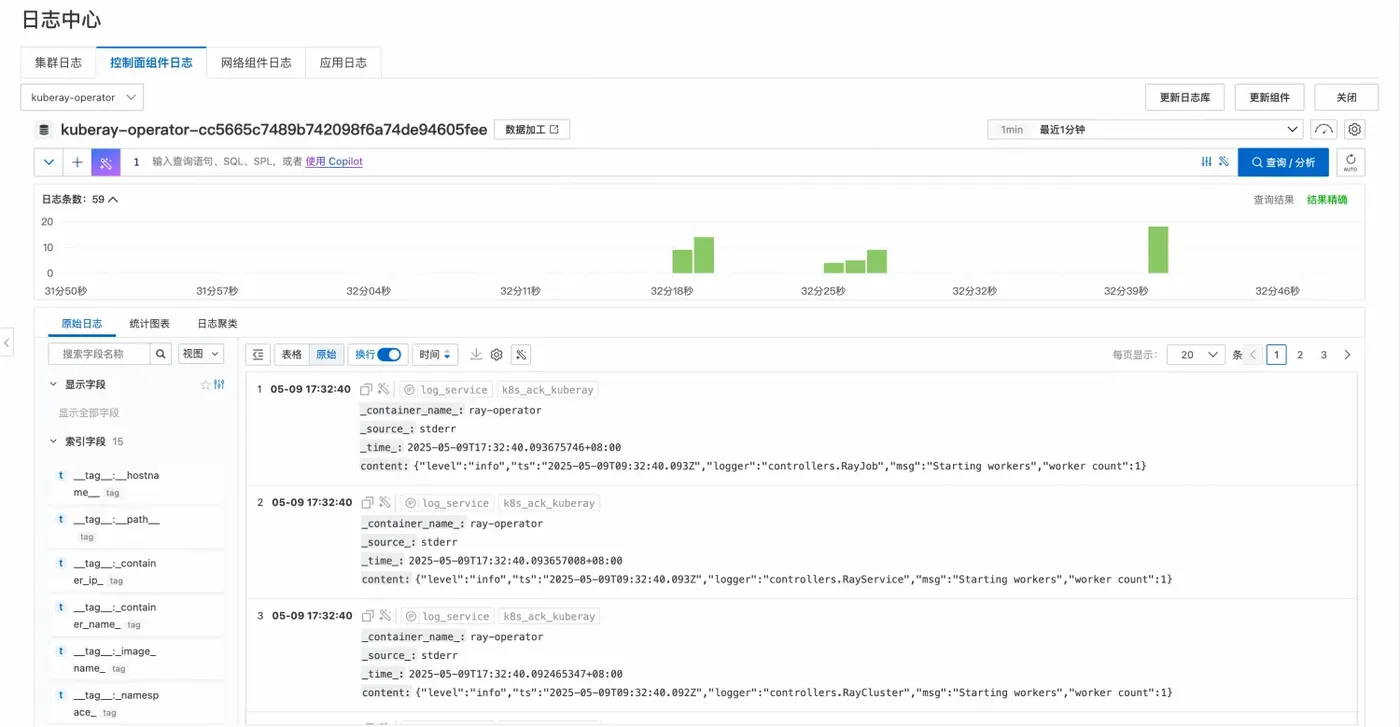Click the 更新日志库 button
The height and width of the screenshot is (727, 1400).
pyautogui.click(x=1185, y=97)
